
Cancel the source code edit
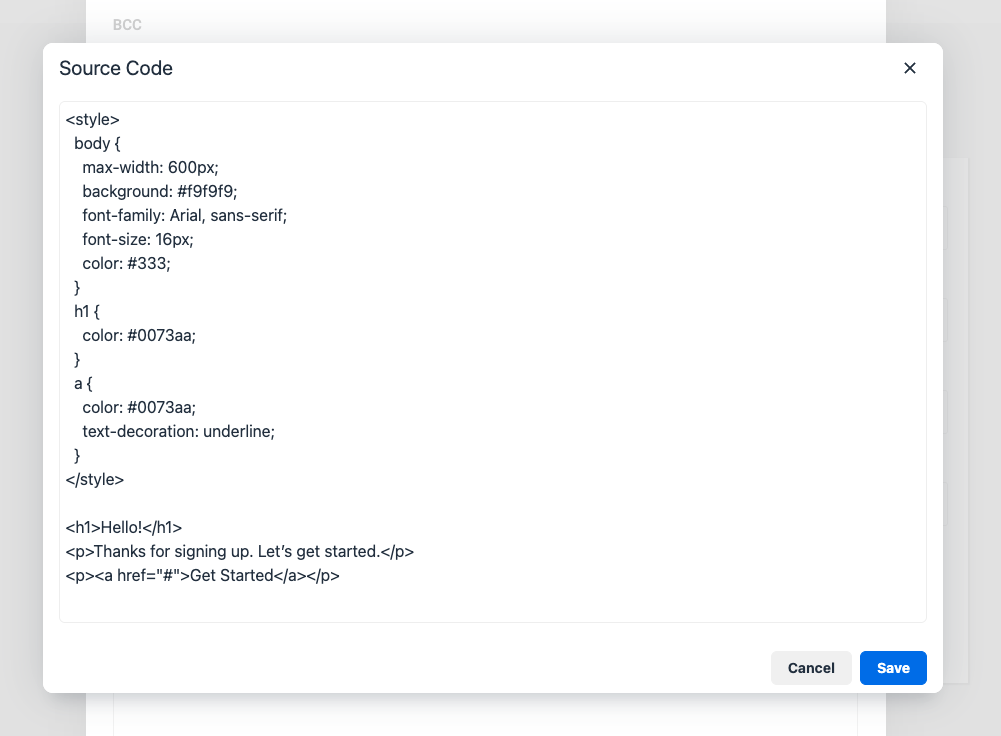pyautogui.click(x=811, y=668)
